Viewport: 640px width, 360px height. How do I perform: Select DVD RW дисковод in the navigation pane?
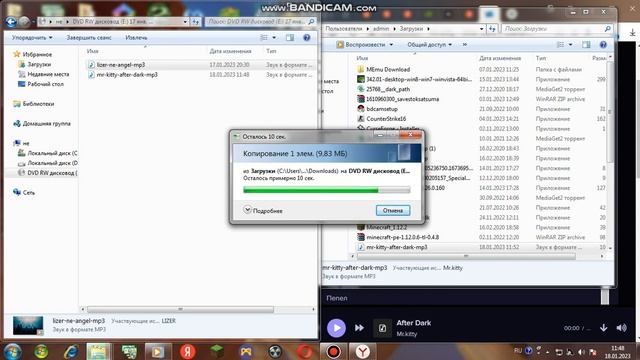52,173
